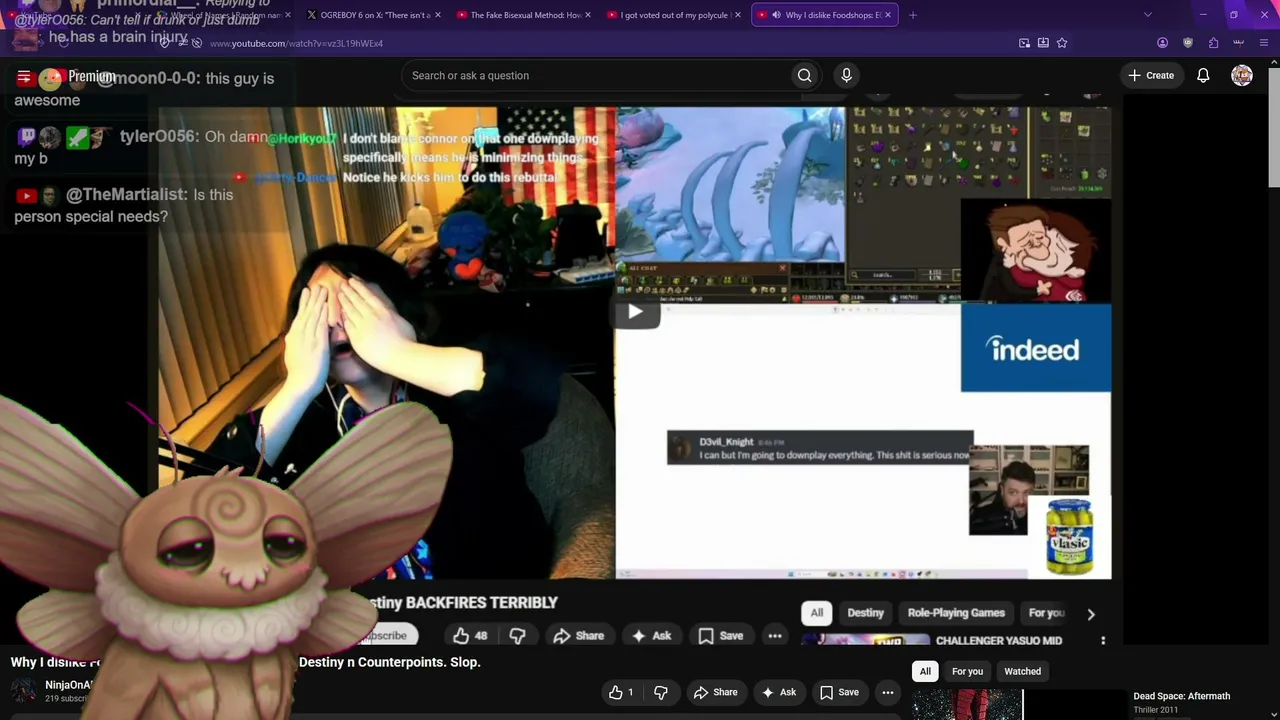Share the Foodshops video from bottom row
Viewport: 1280px width, 720px height.
tap(715, 692)
